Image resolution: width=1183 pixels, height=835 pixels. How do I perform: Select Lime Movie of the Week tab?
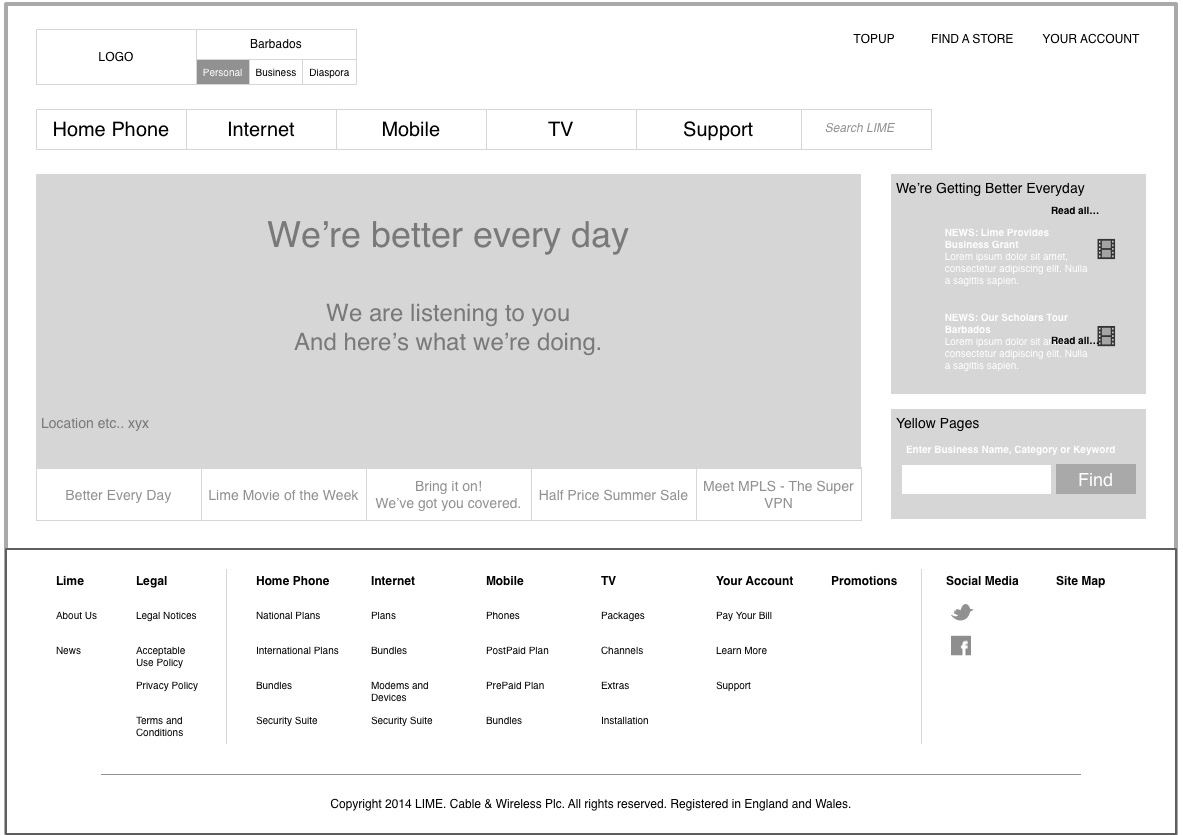tap(283, 495)
